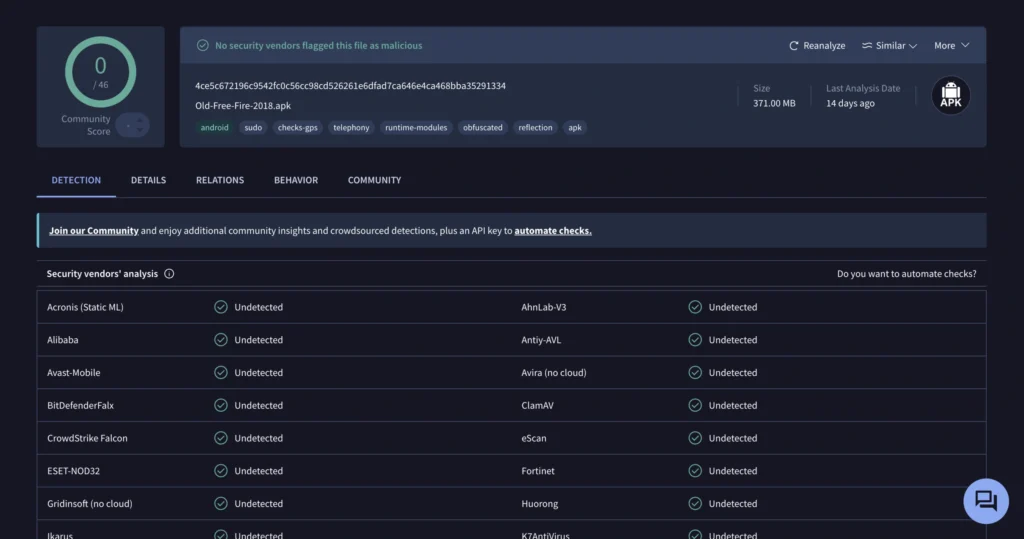Open the COMMUNITY tab
Image resolution: width=1024 pixels, height=539 pixels.
[374, 180]
